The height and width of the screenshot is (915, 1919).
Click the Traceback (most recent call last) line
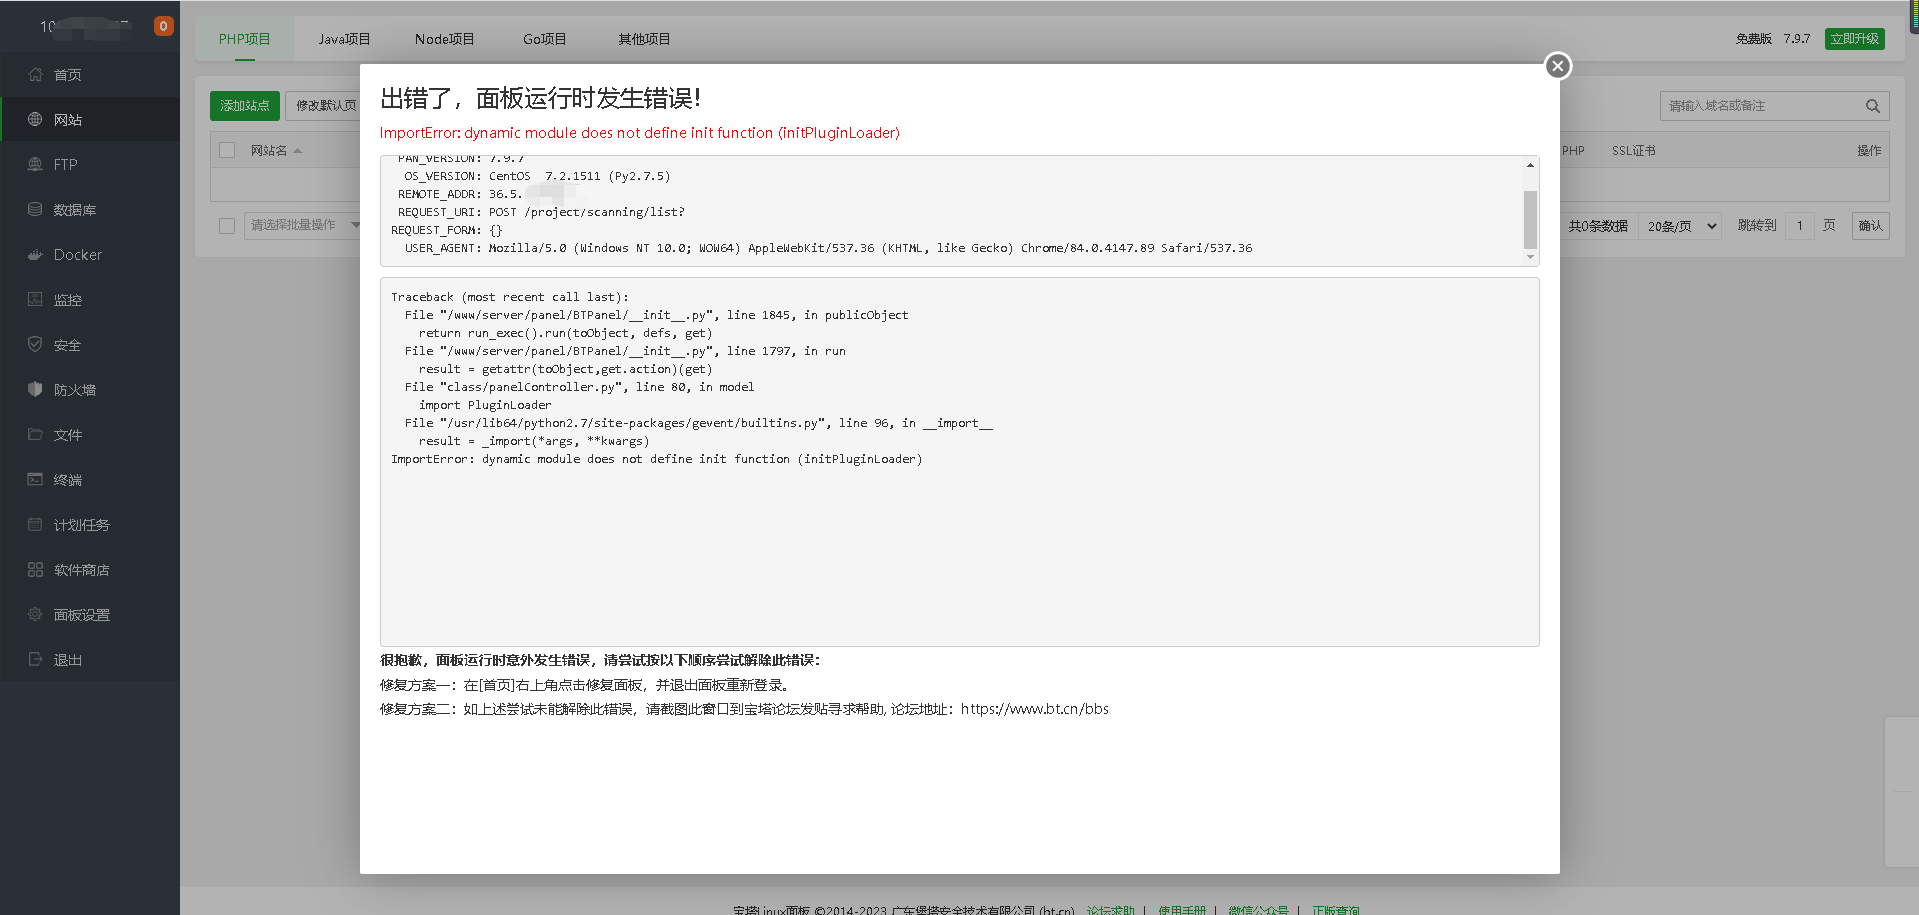coord(510,297)
